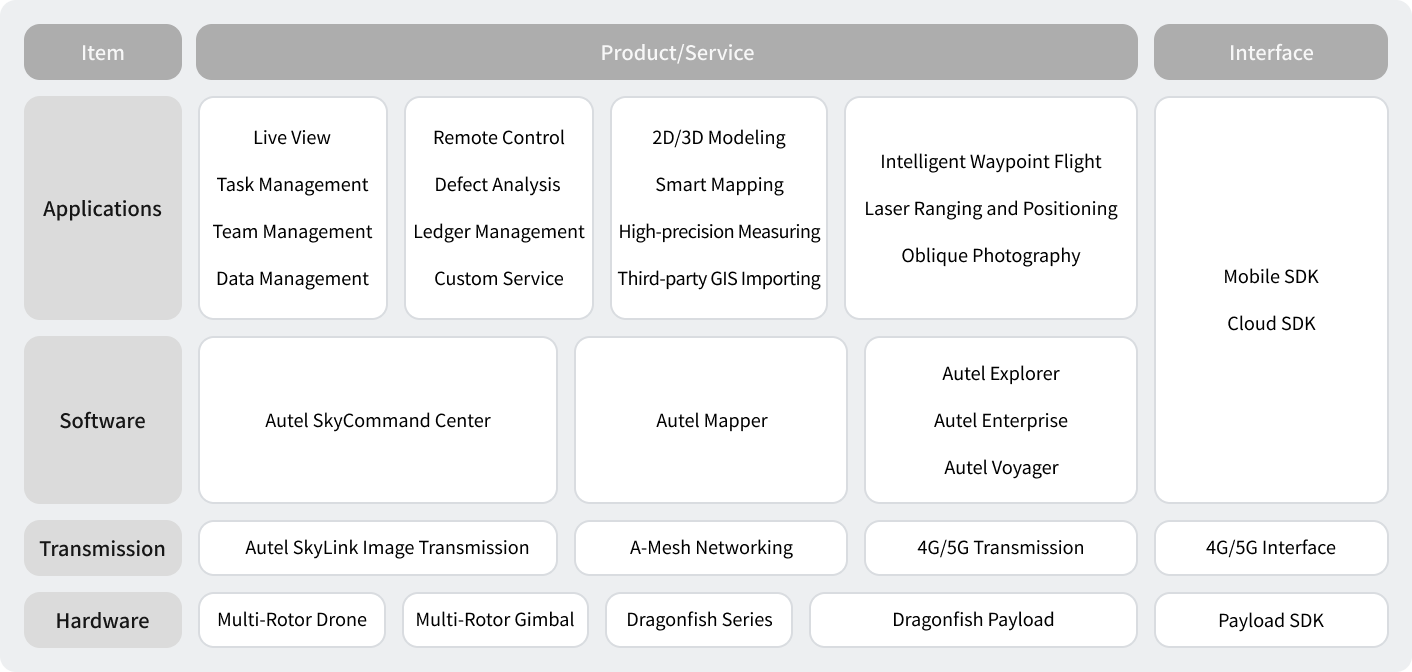Click the Product/Service header
This screenshot has height=672, width=1412.
tap(677, 52)
